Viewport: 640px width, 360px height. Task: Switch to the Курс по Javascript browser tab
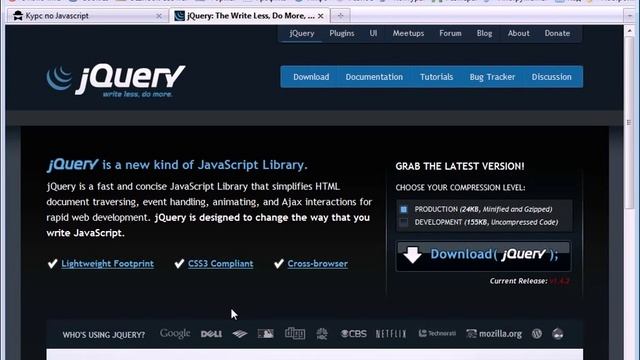point(87,16)
